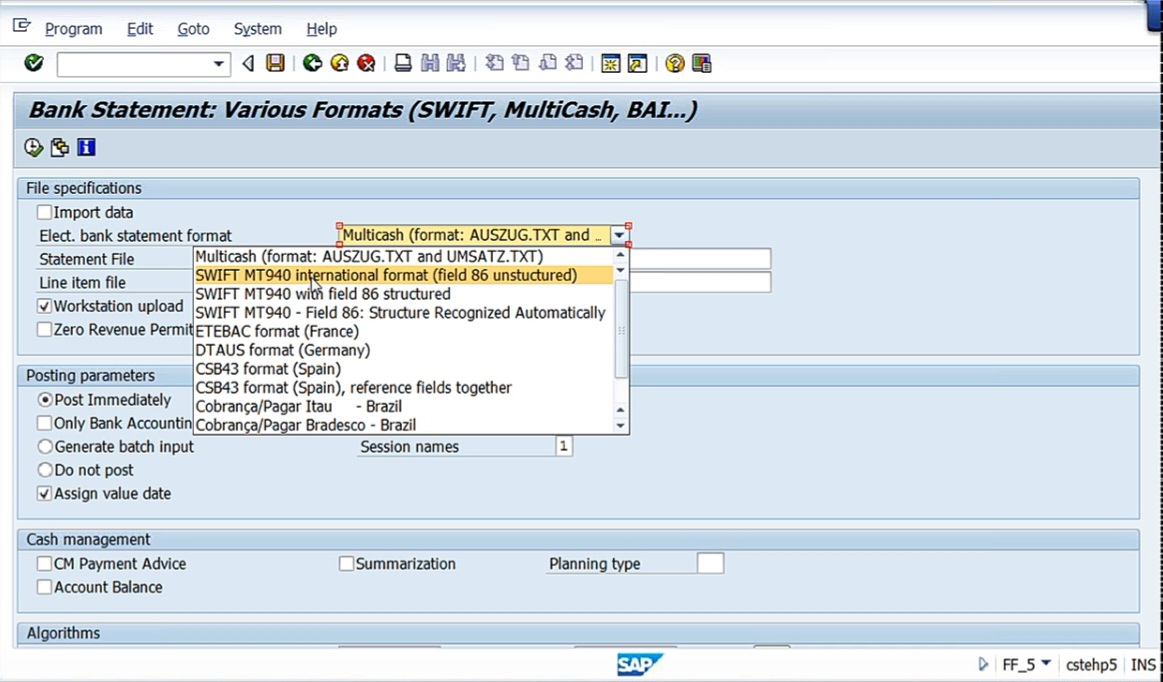Click the Session names input field
Screen dimensions: 1163x682
(x=564, y=446)
